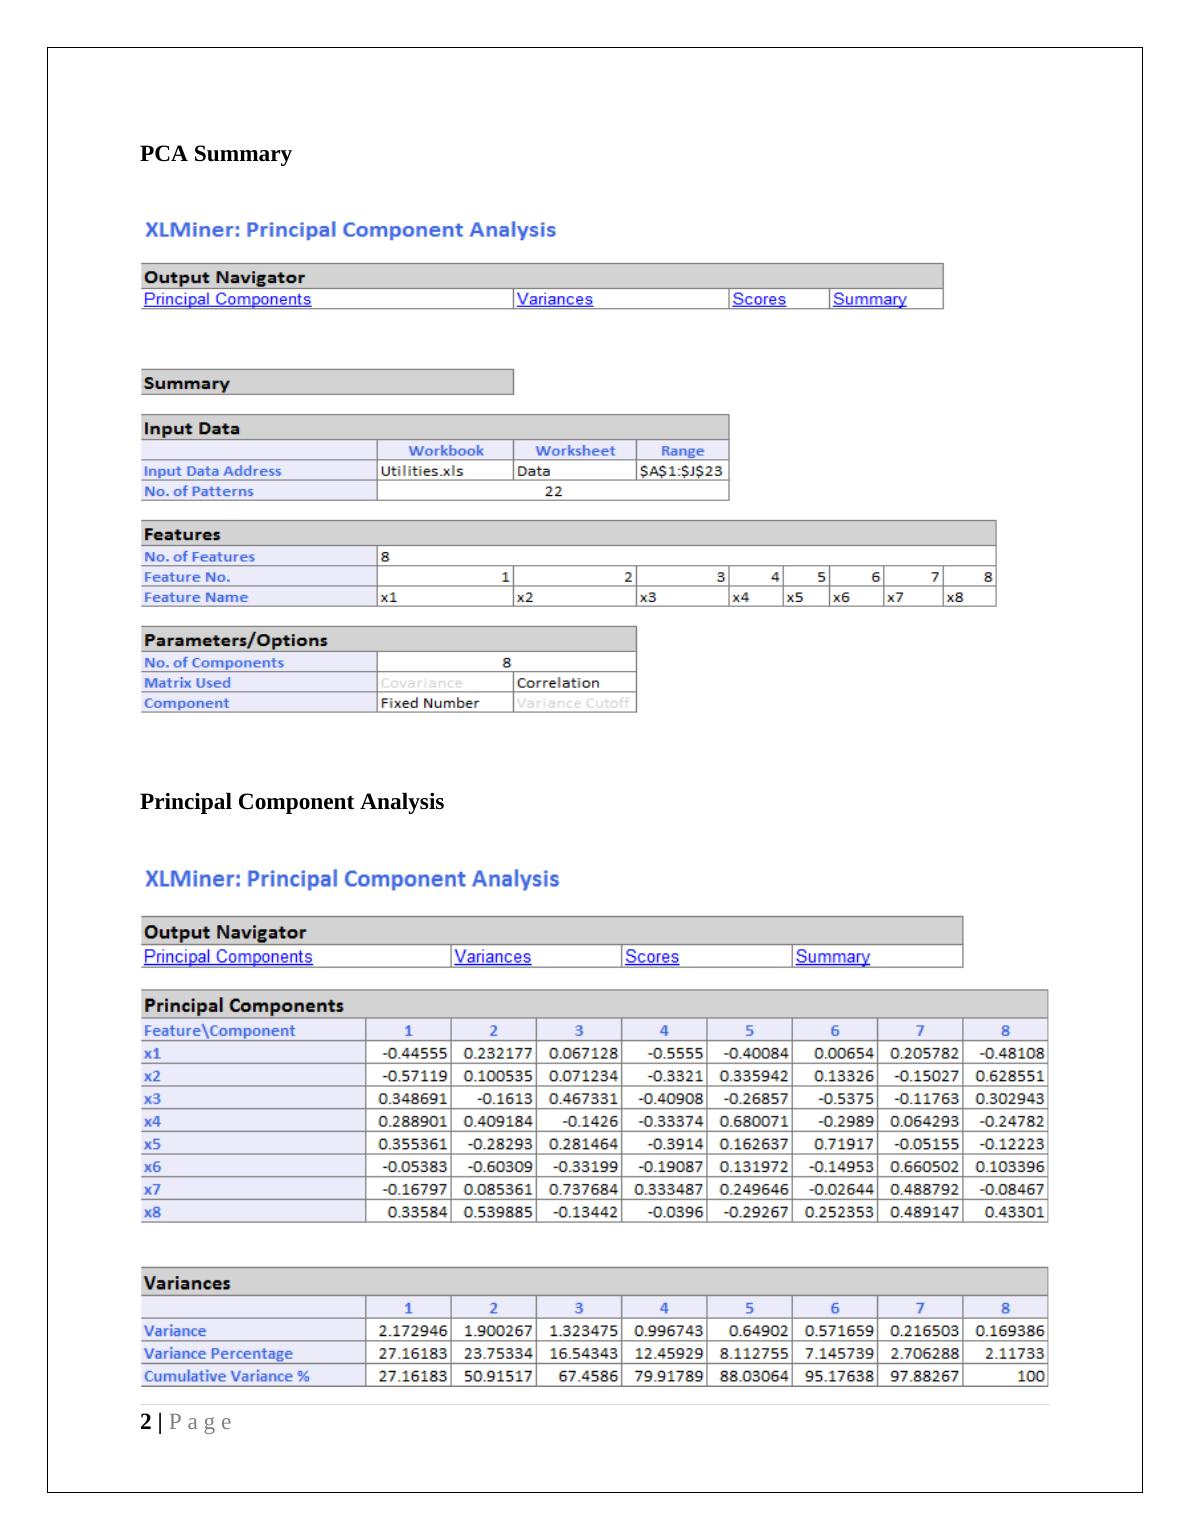1190x1540 pixels.
Task: Click the greyed-out Variance Cutoff option
Action: 573,703
